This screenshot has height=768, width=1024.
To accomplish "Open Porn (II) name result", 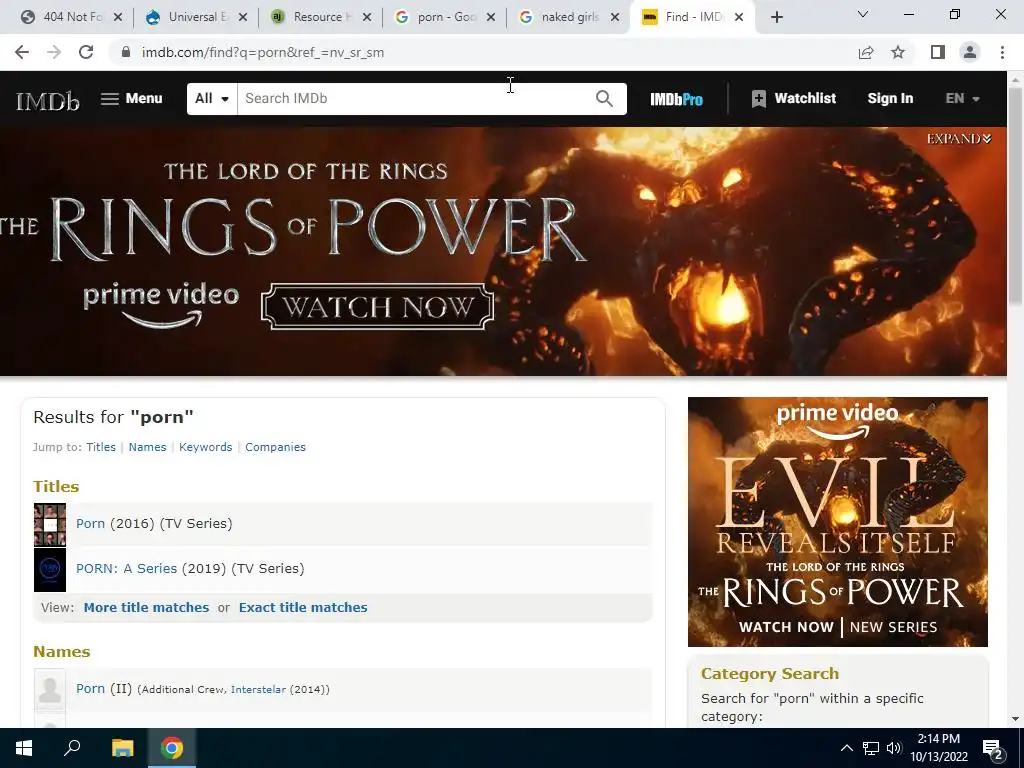I will point(90,688).
